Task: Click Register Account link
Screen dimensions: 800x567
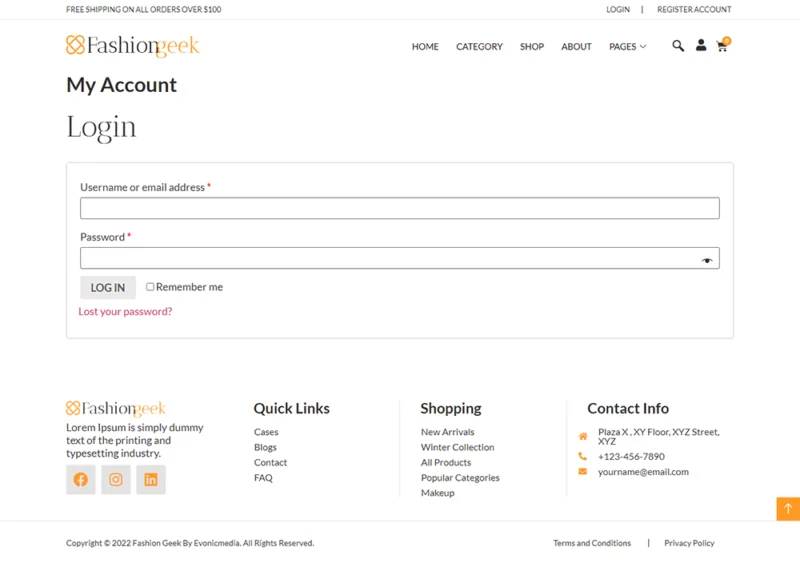Action: pyautogui.click(x=694, y=9)
